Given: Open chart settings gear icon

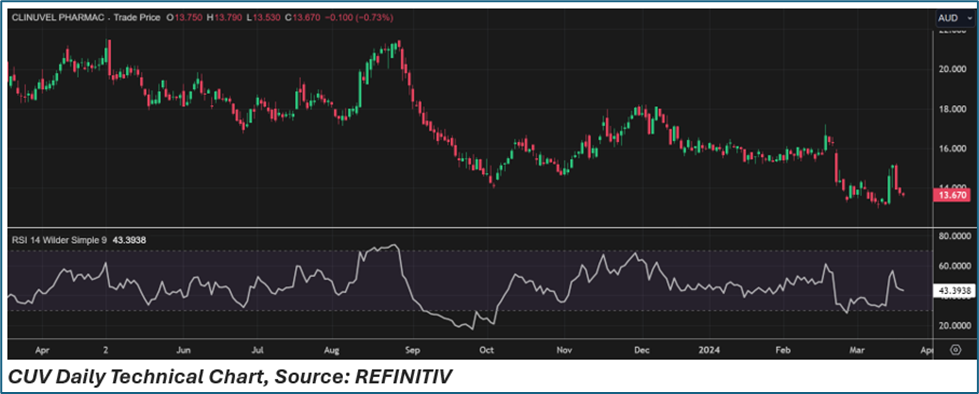Looking at the screenshot, I should click(955, 350).
